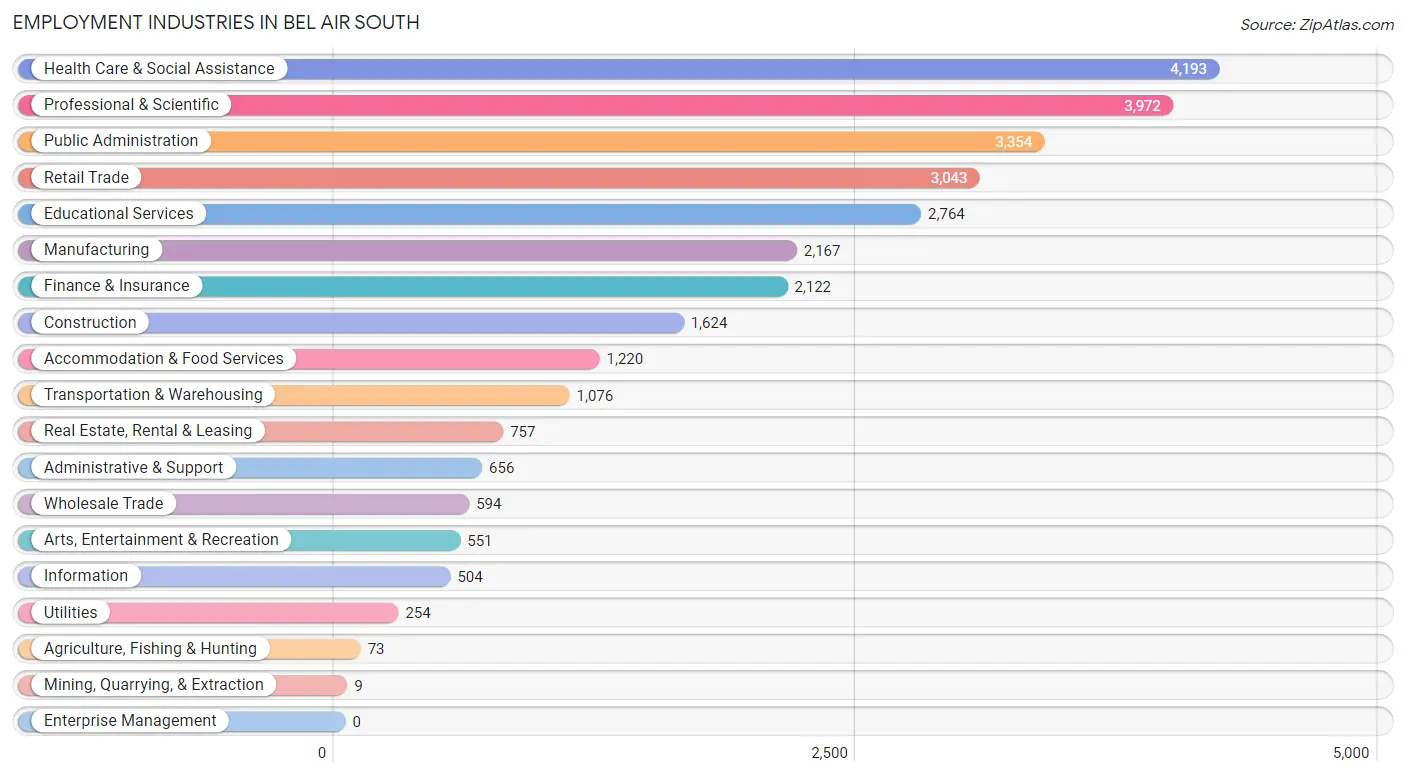Click the Educational Services bar value 2,764

(x=946, y=214)
